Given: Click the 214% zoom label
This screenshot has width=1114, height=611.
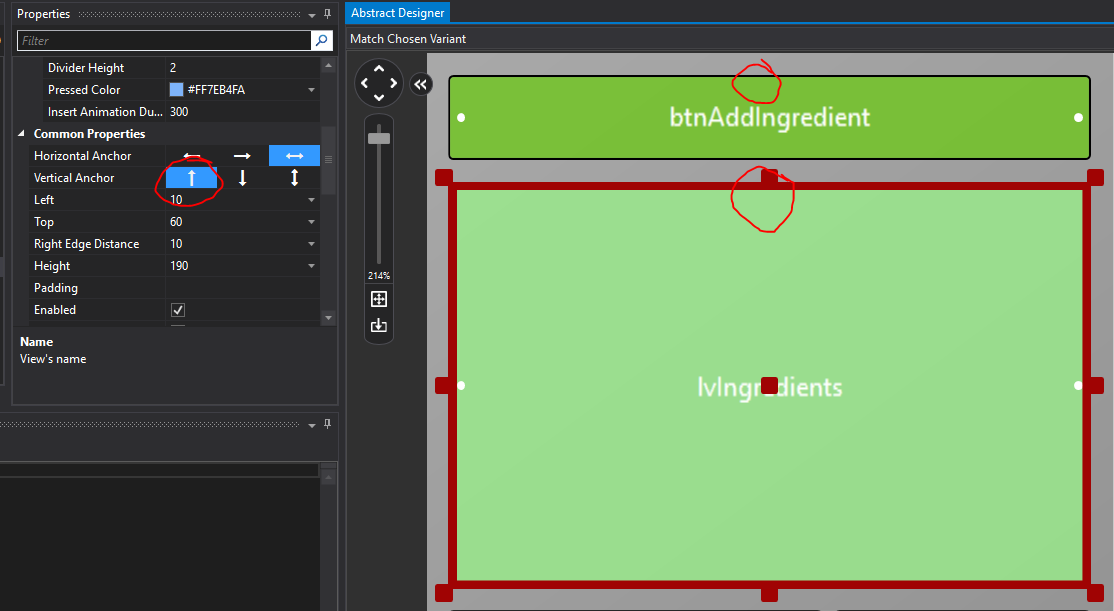Looking at the screenshot, I should (379, 276).
